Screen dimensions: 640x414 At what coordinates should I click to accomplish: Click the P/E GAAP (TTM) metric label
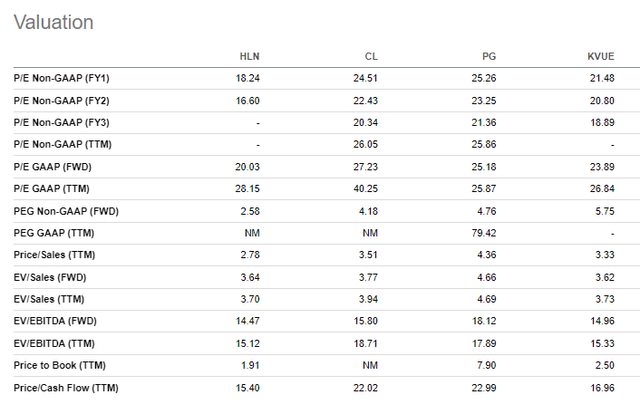[53, 190]
